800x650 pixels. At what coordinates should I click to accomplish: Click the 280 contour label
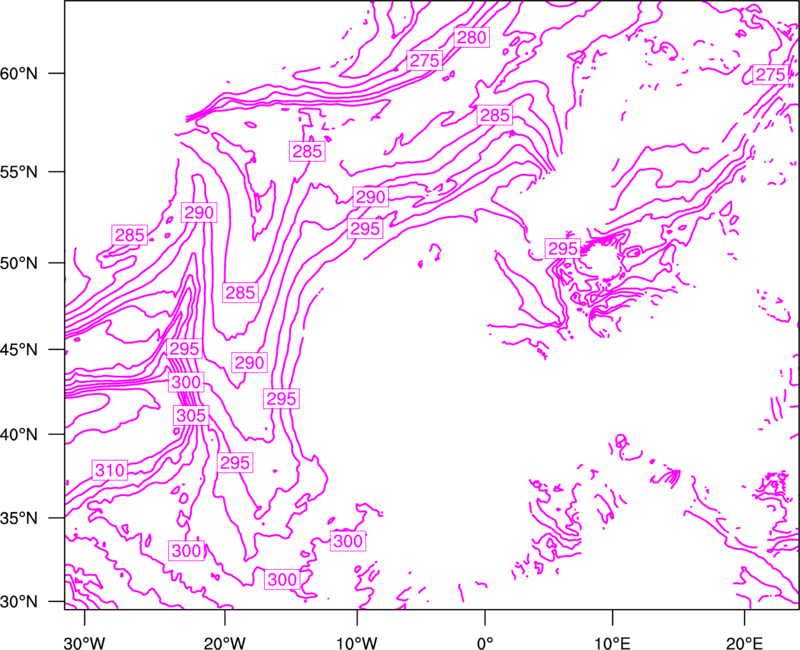[x=472, y=38]
